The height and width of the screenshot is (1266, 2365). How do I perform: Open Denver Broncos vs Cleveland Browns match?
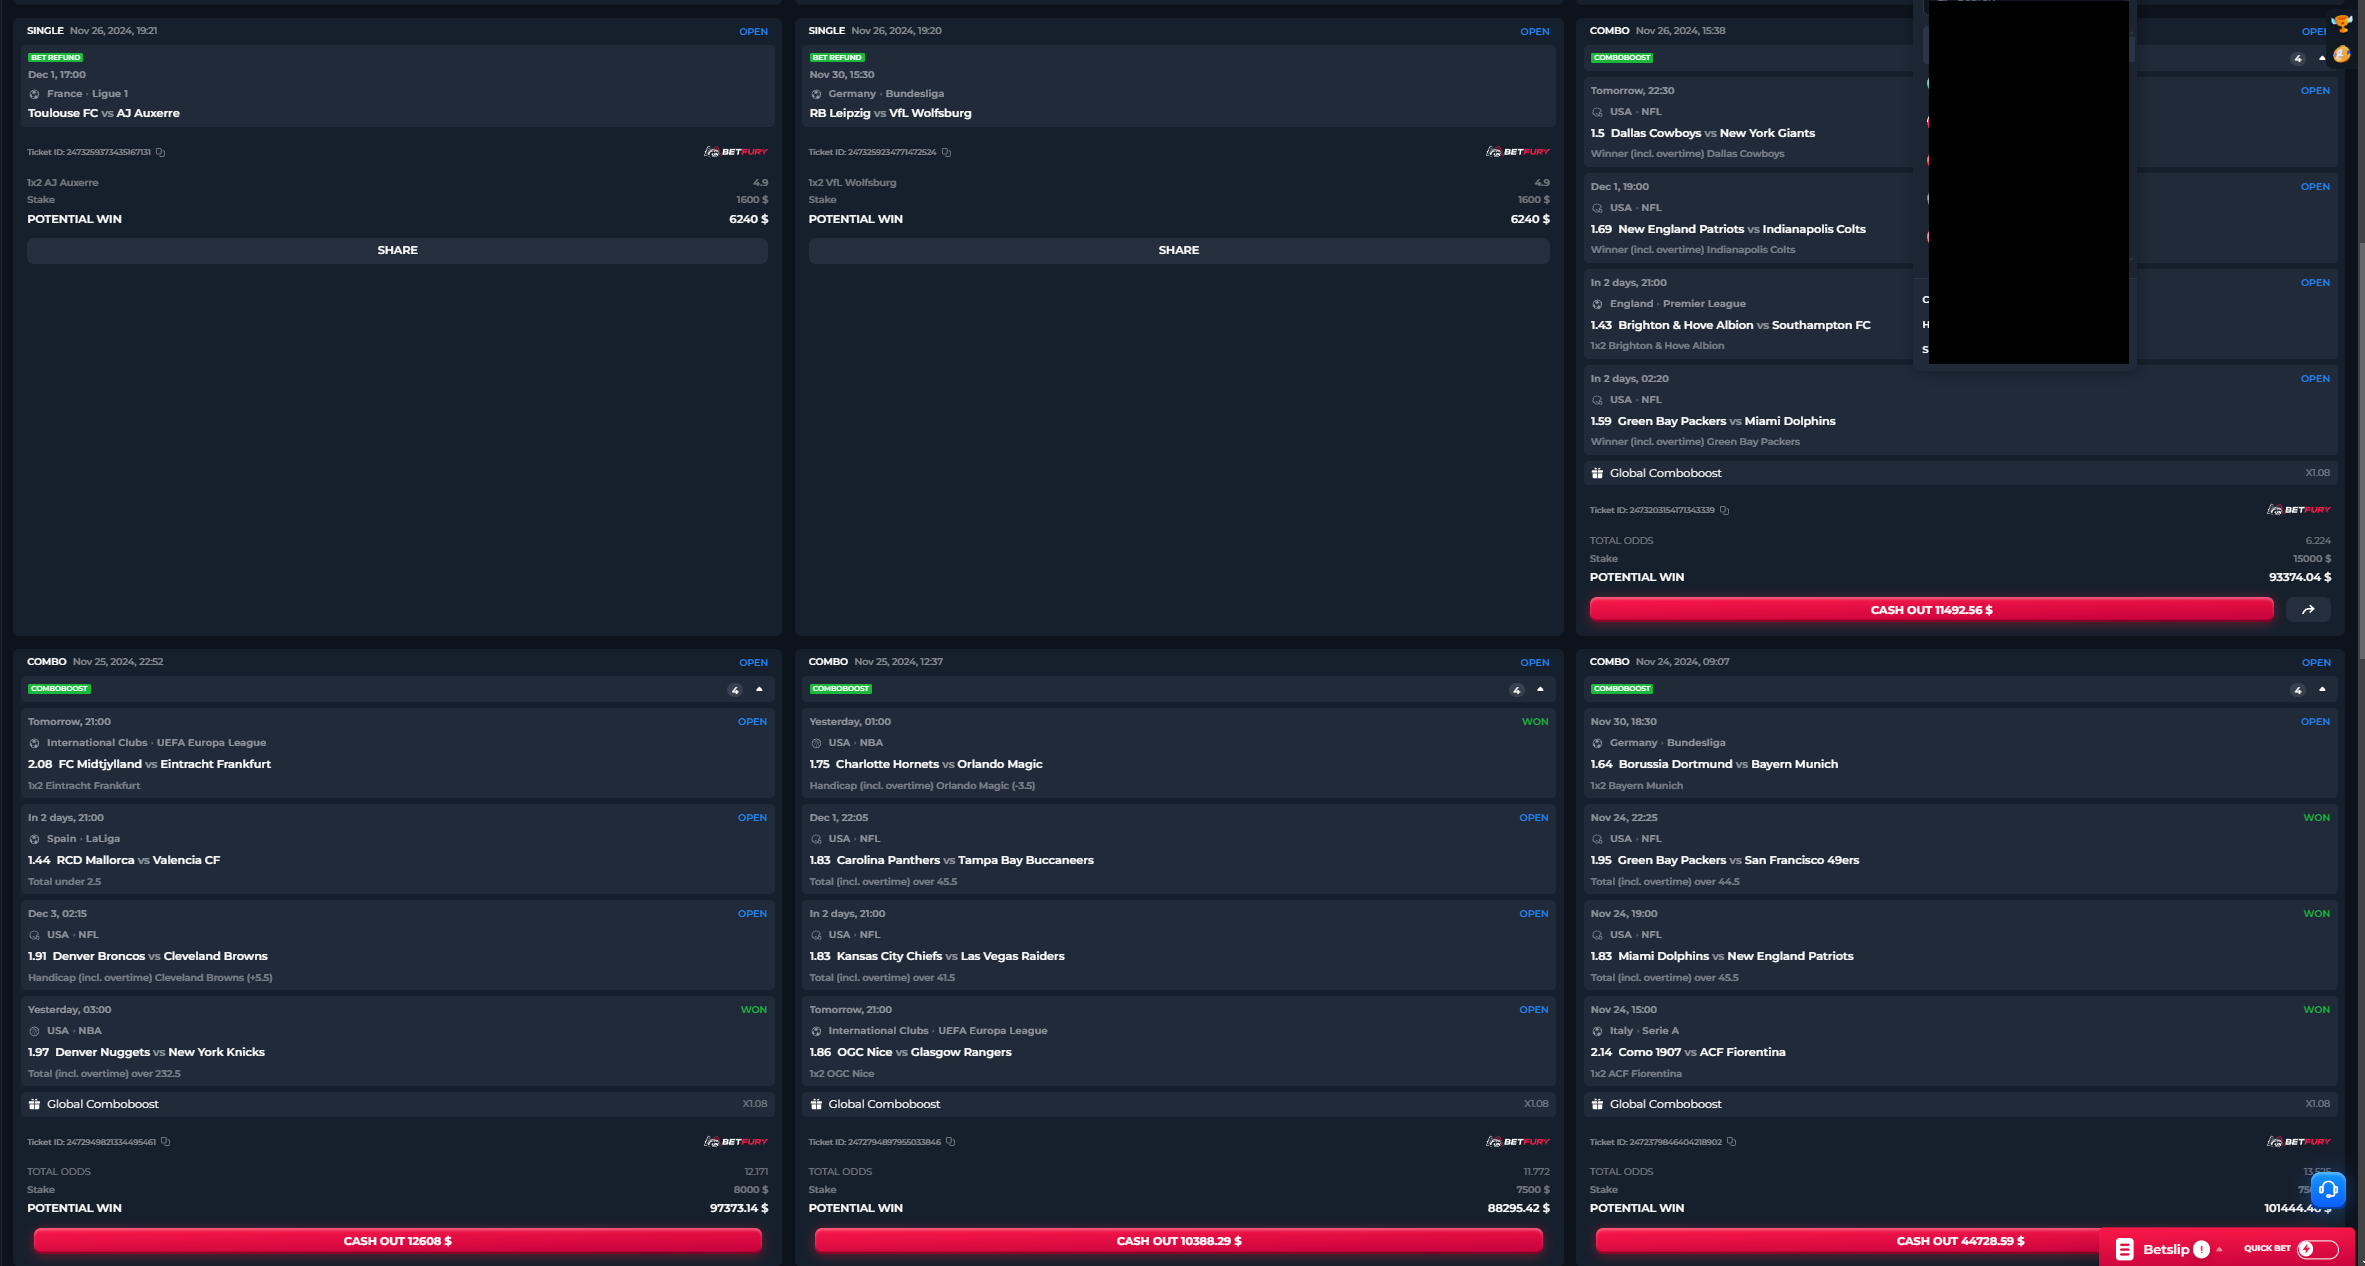coord(160,956)
